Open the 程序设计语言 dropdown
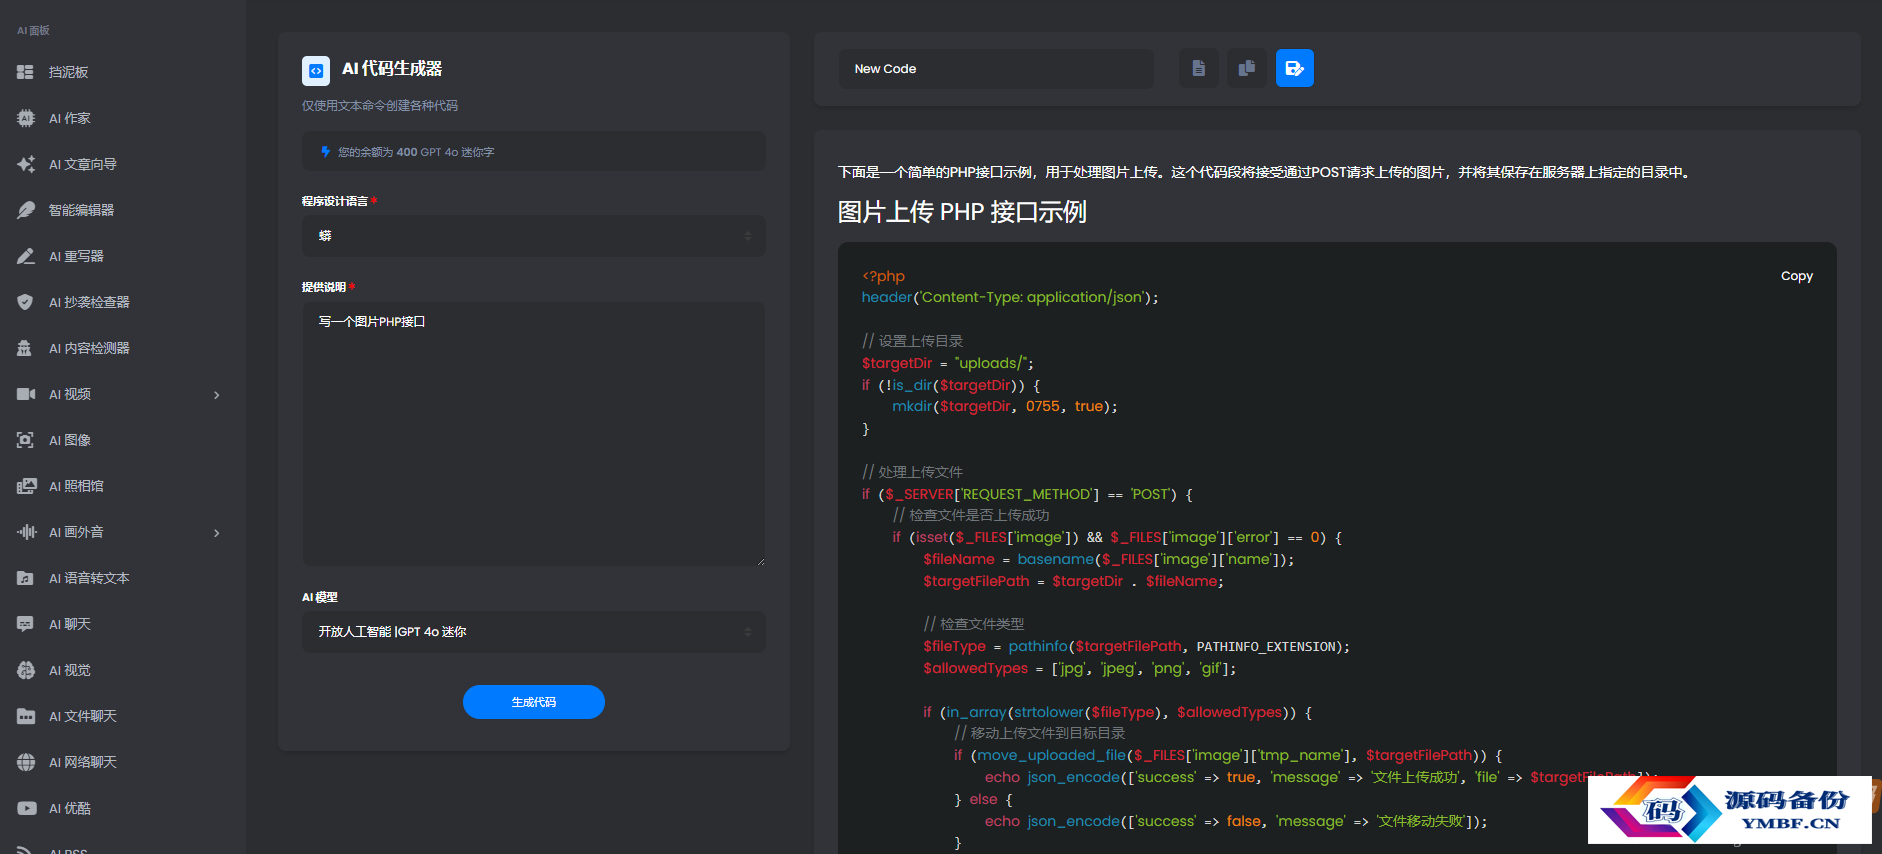 coord(534,236)
